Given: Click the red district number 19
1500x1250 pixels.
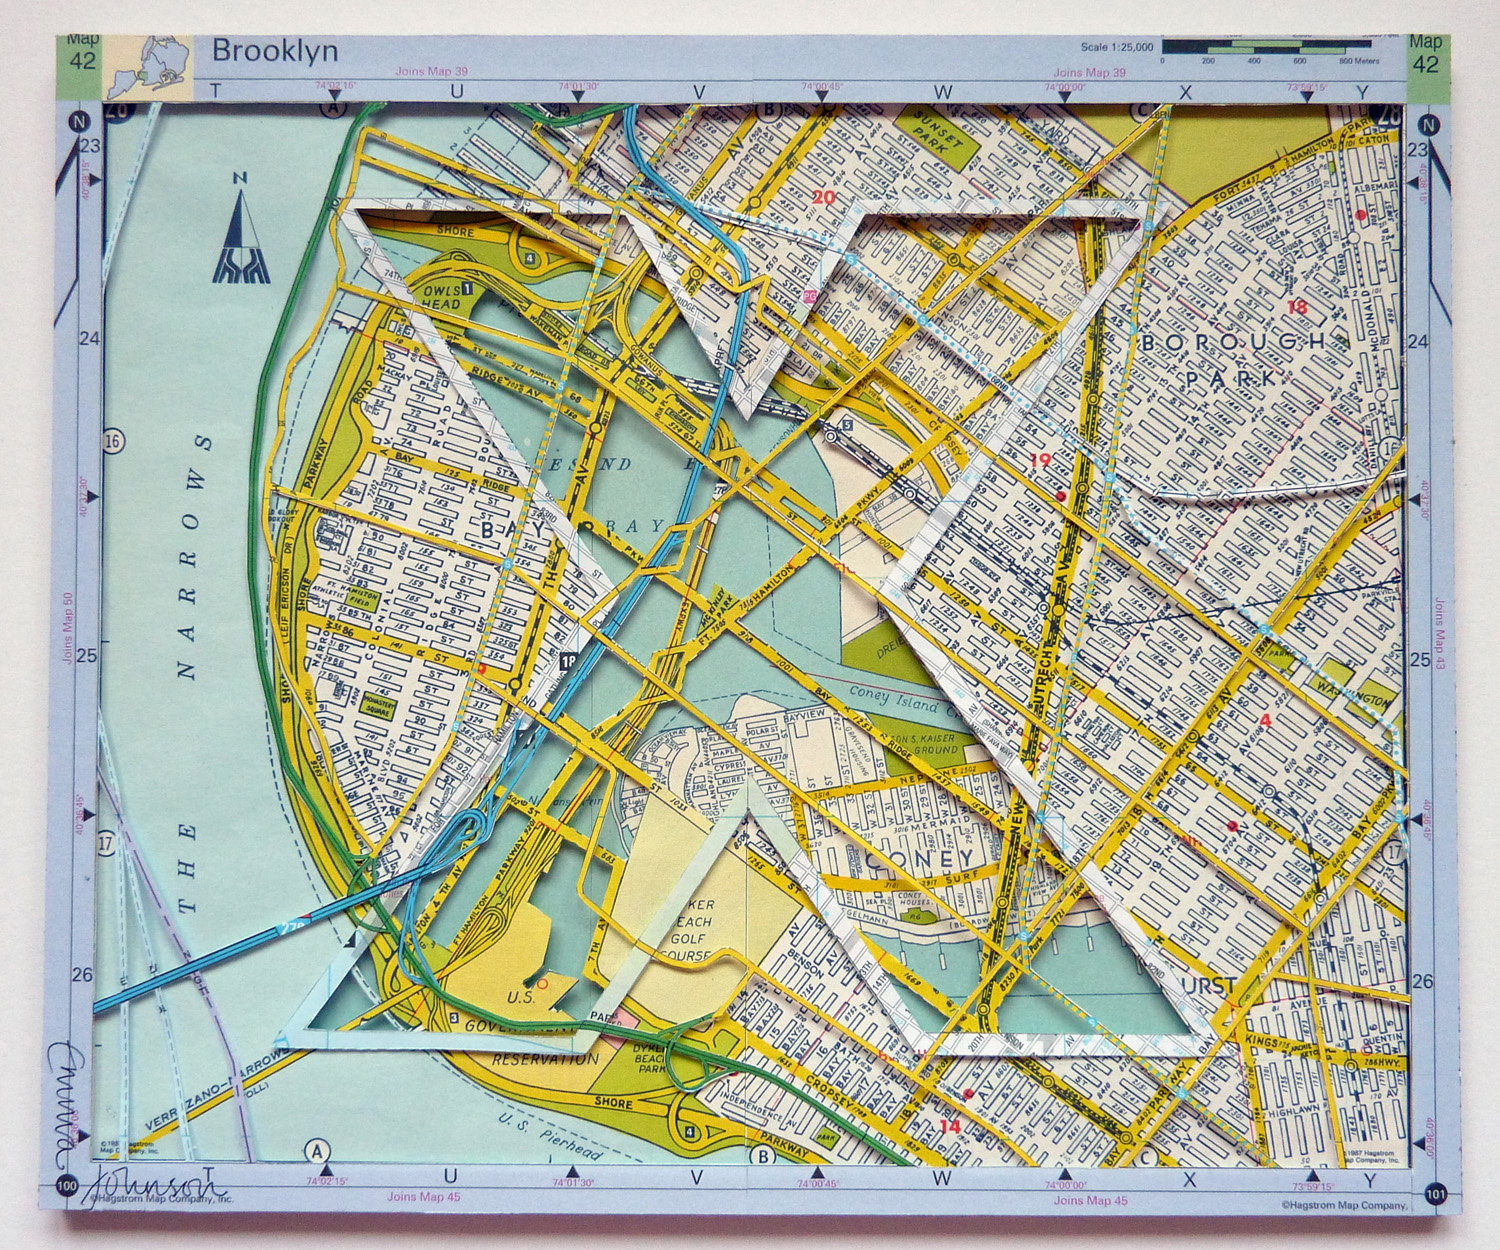Looking at the screenshot, I should (1040, 461).
